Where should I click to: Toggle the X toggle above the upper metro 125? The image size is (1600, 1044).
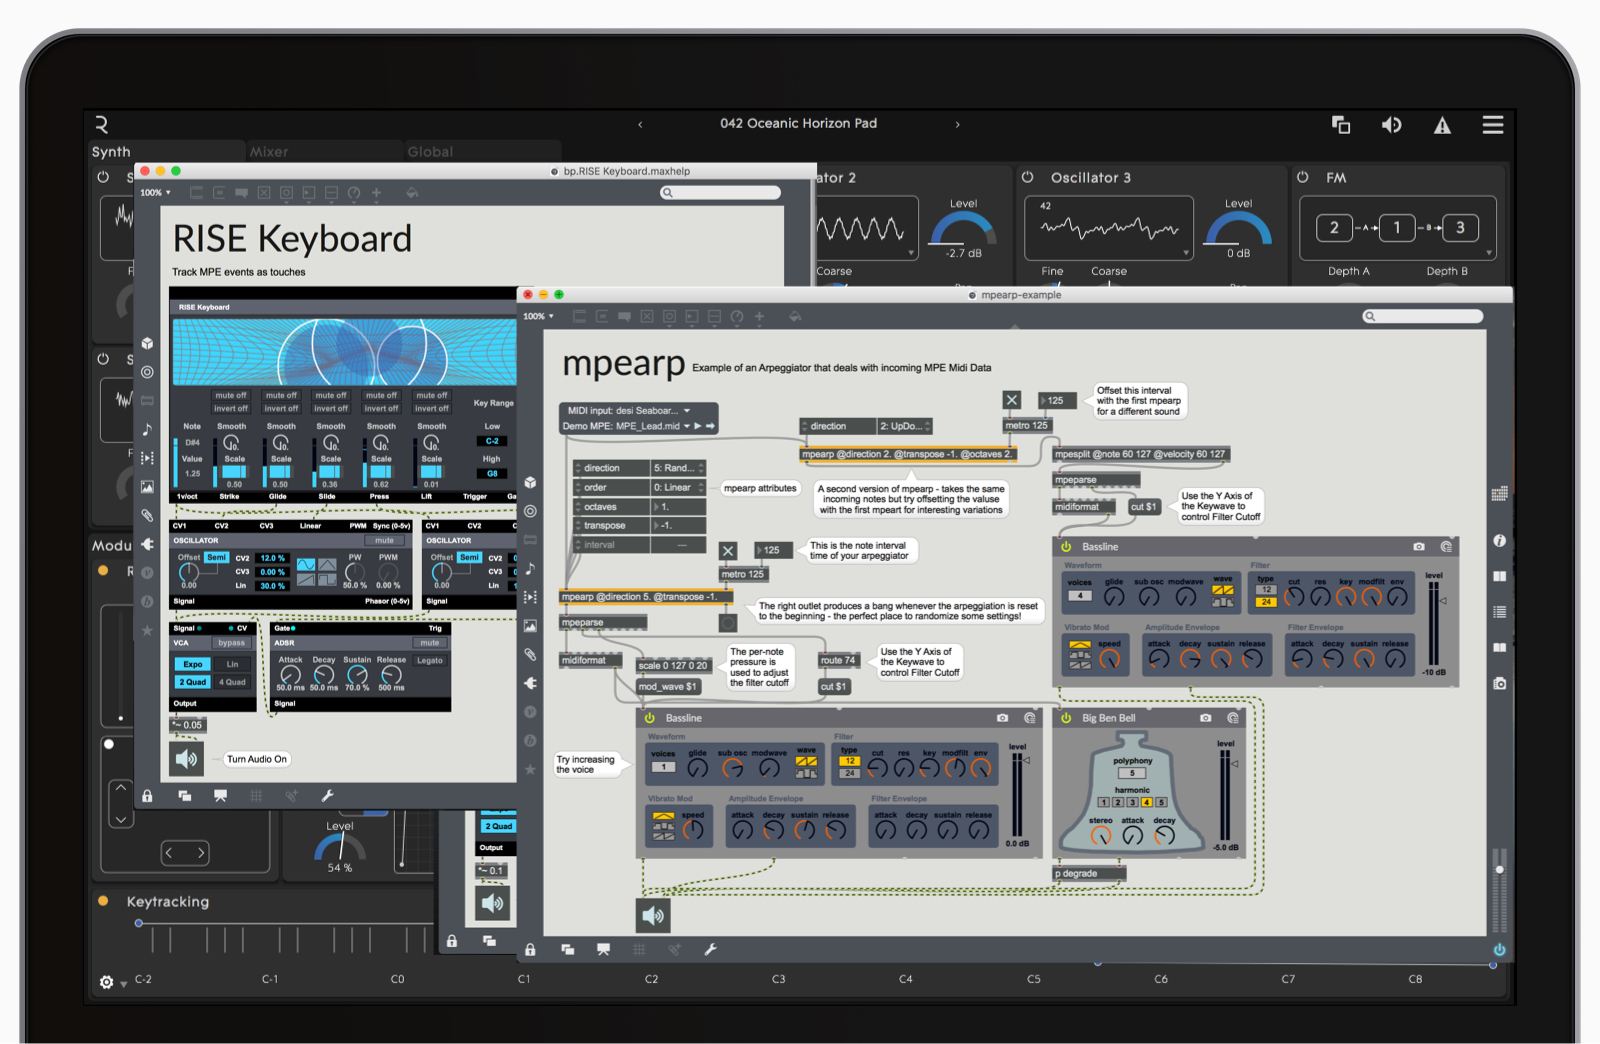[1012, 400]
